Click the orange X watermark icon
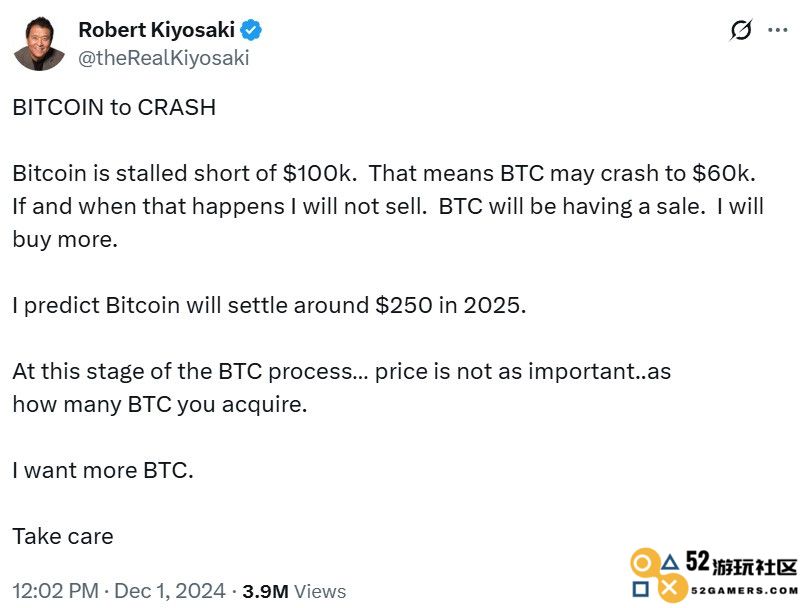This screenshot has height=608, width=807. tap(670, 588)
